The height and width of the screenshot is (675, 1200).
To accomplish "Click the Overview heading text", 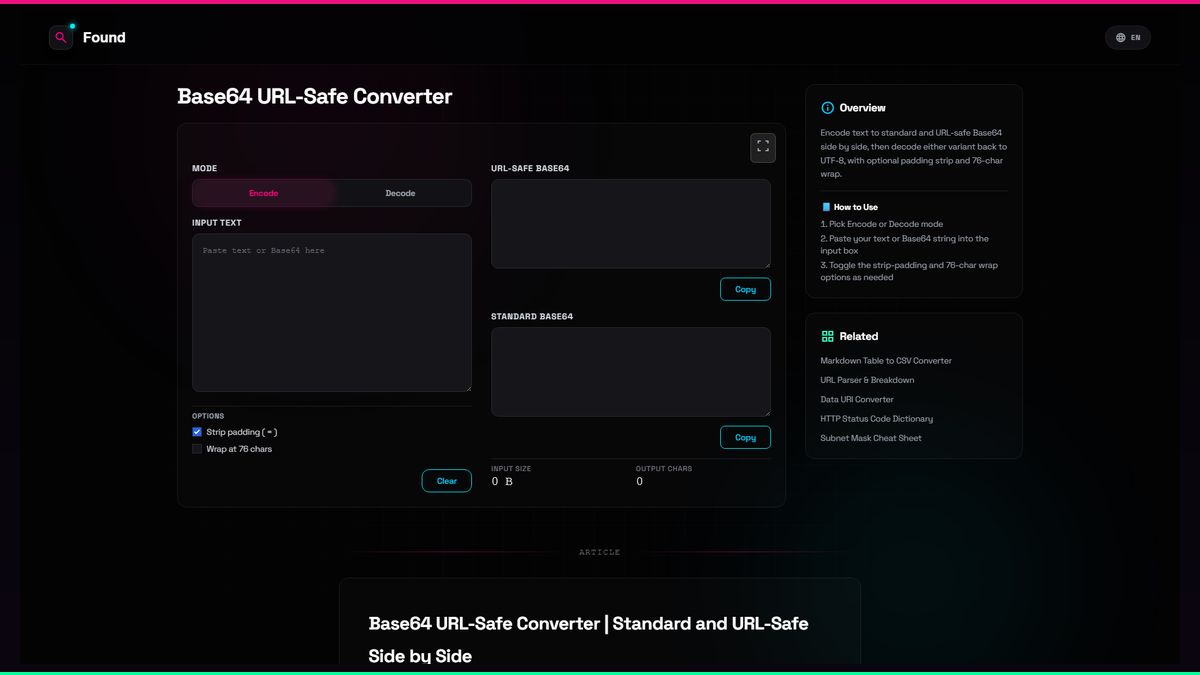I will coord(863,108).
